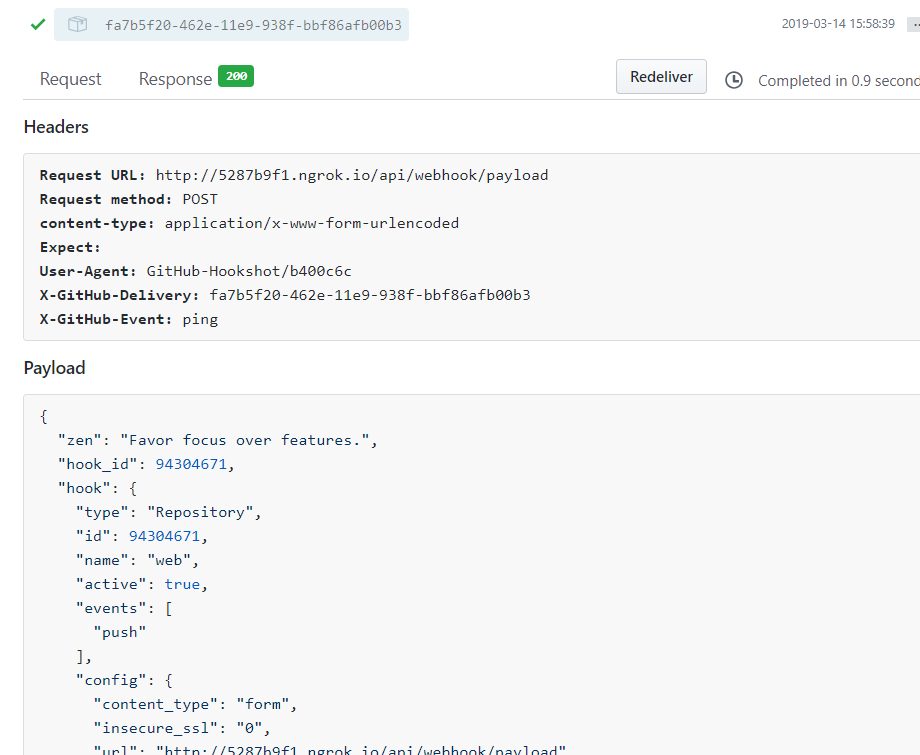Viewport: 920px width, 755px height.
Task: Click the 'Completed in 0.9 seconds' text
Action: (x=838, y=81)
